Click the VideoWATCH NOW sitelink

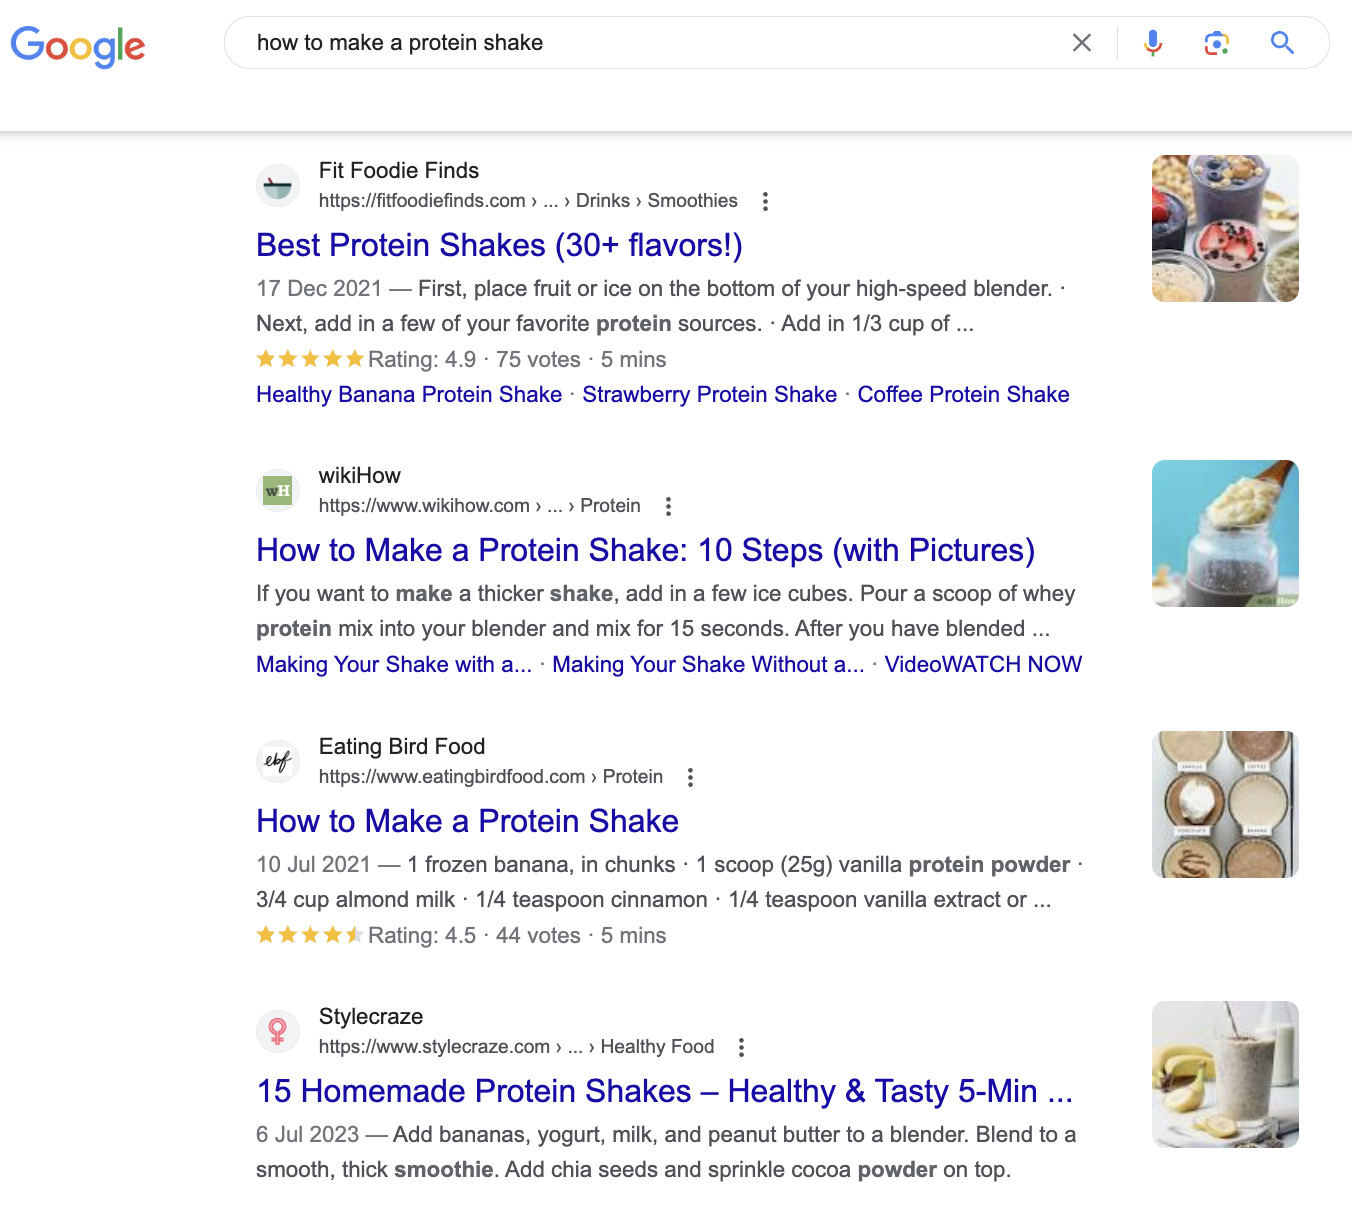coord(983,664)
